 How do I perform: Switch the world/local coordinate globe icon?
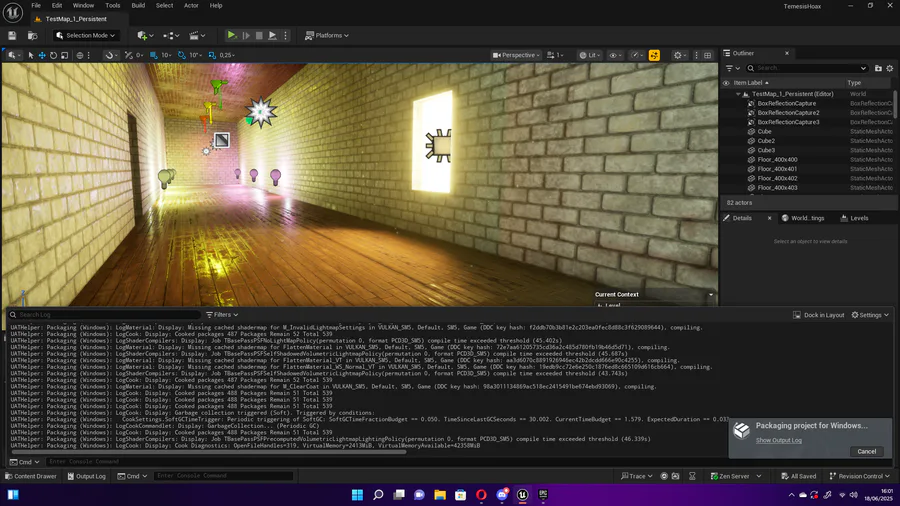[80, 55]
